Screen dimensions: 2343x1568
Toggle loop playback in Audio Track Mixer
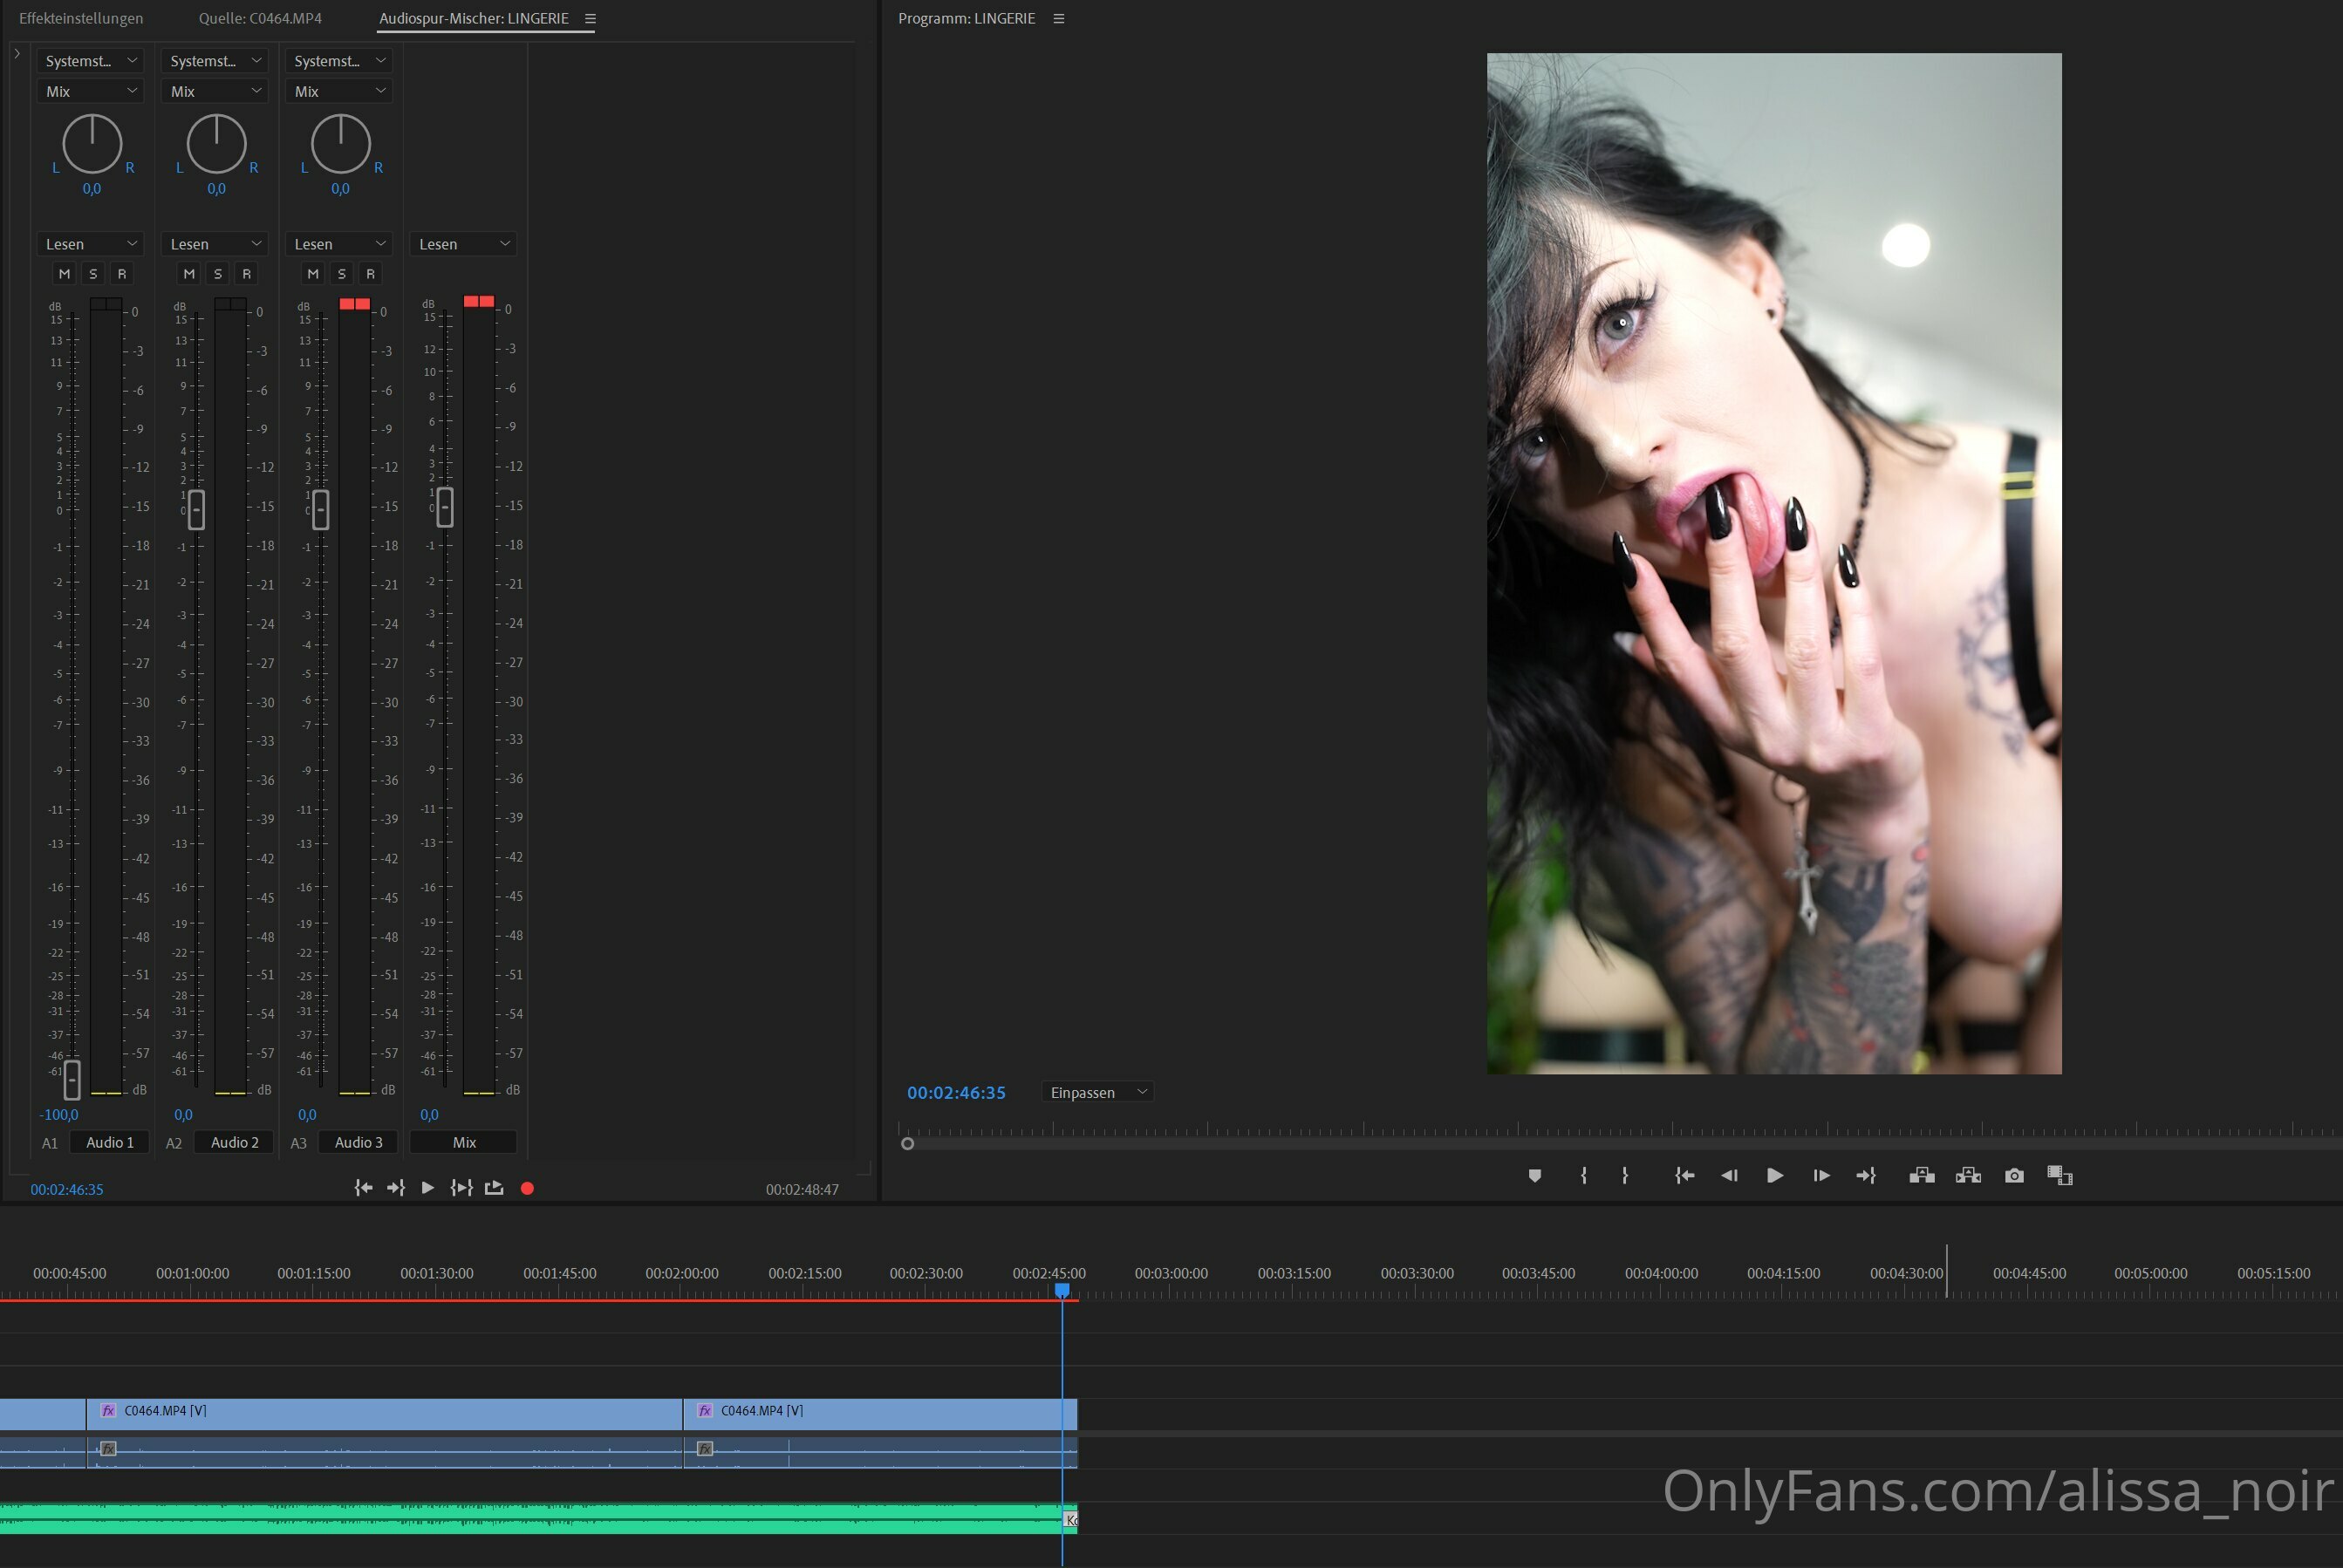(494, 1188)
